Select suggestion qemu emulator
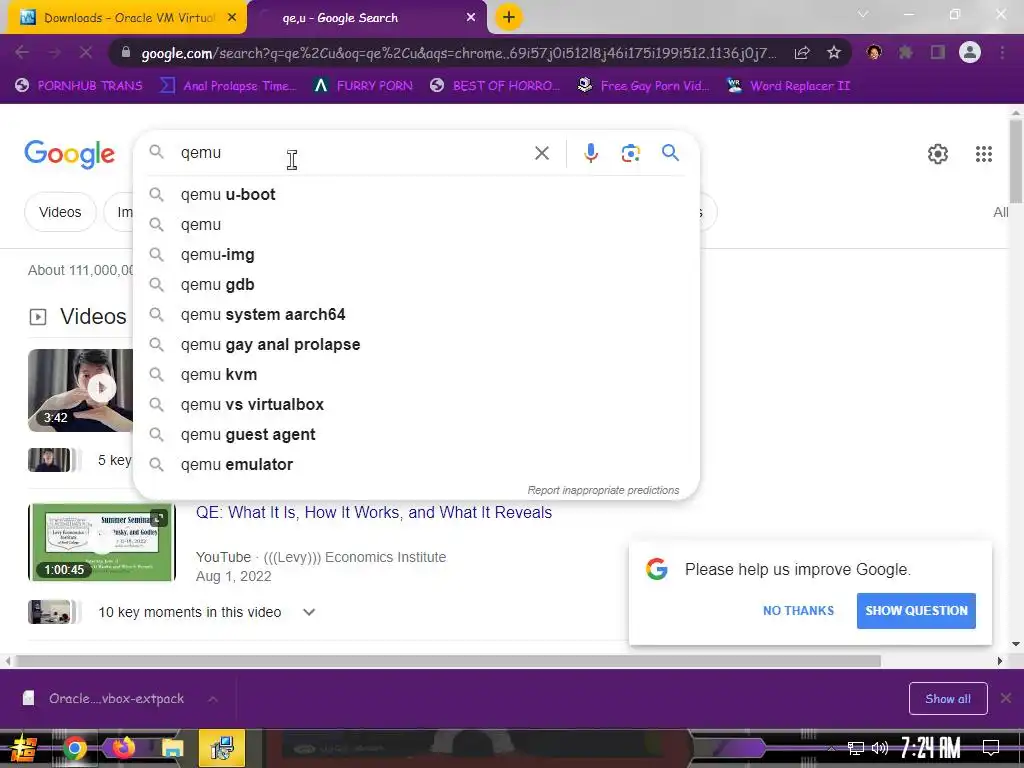This screenshot has width=1024, height=768. click(x=416, y=465)
